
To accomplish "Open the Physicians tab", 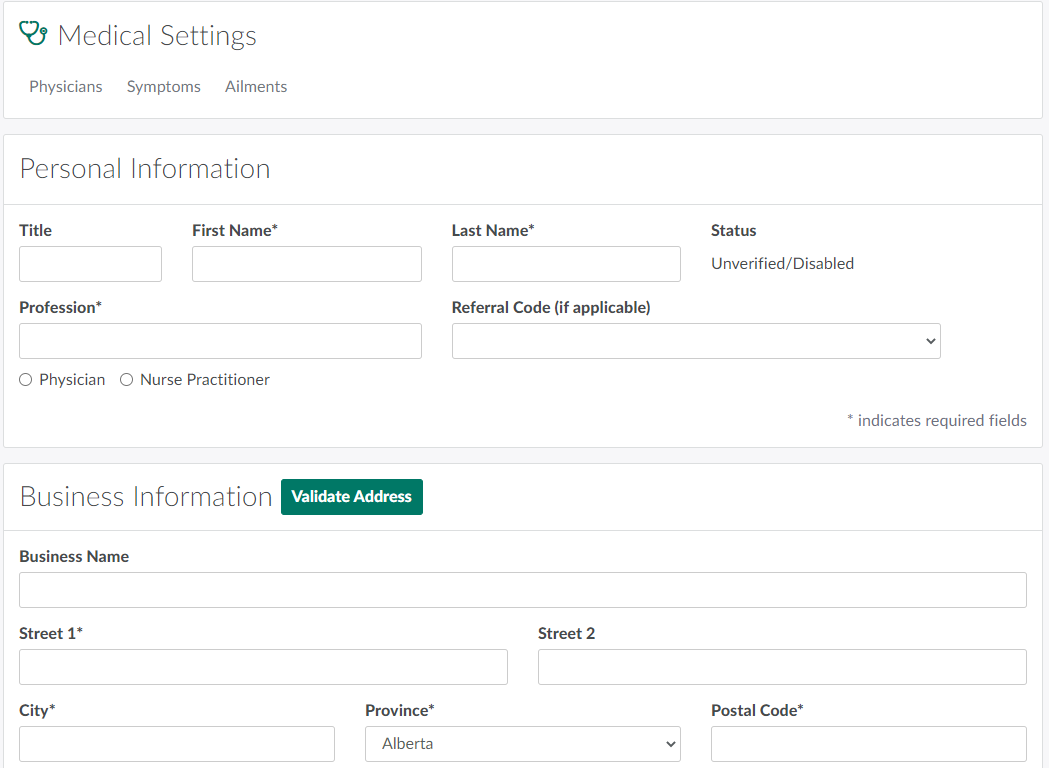I will tap(66, 87).
